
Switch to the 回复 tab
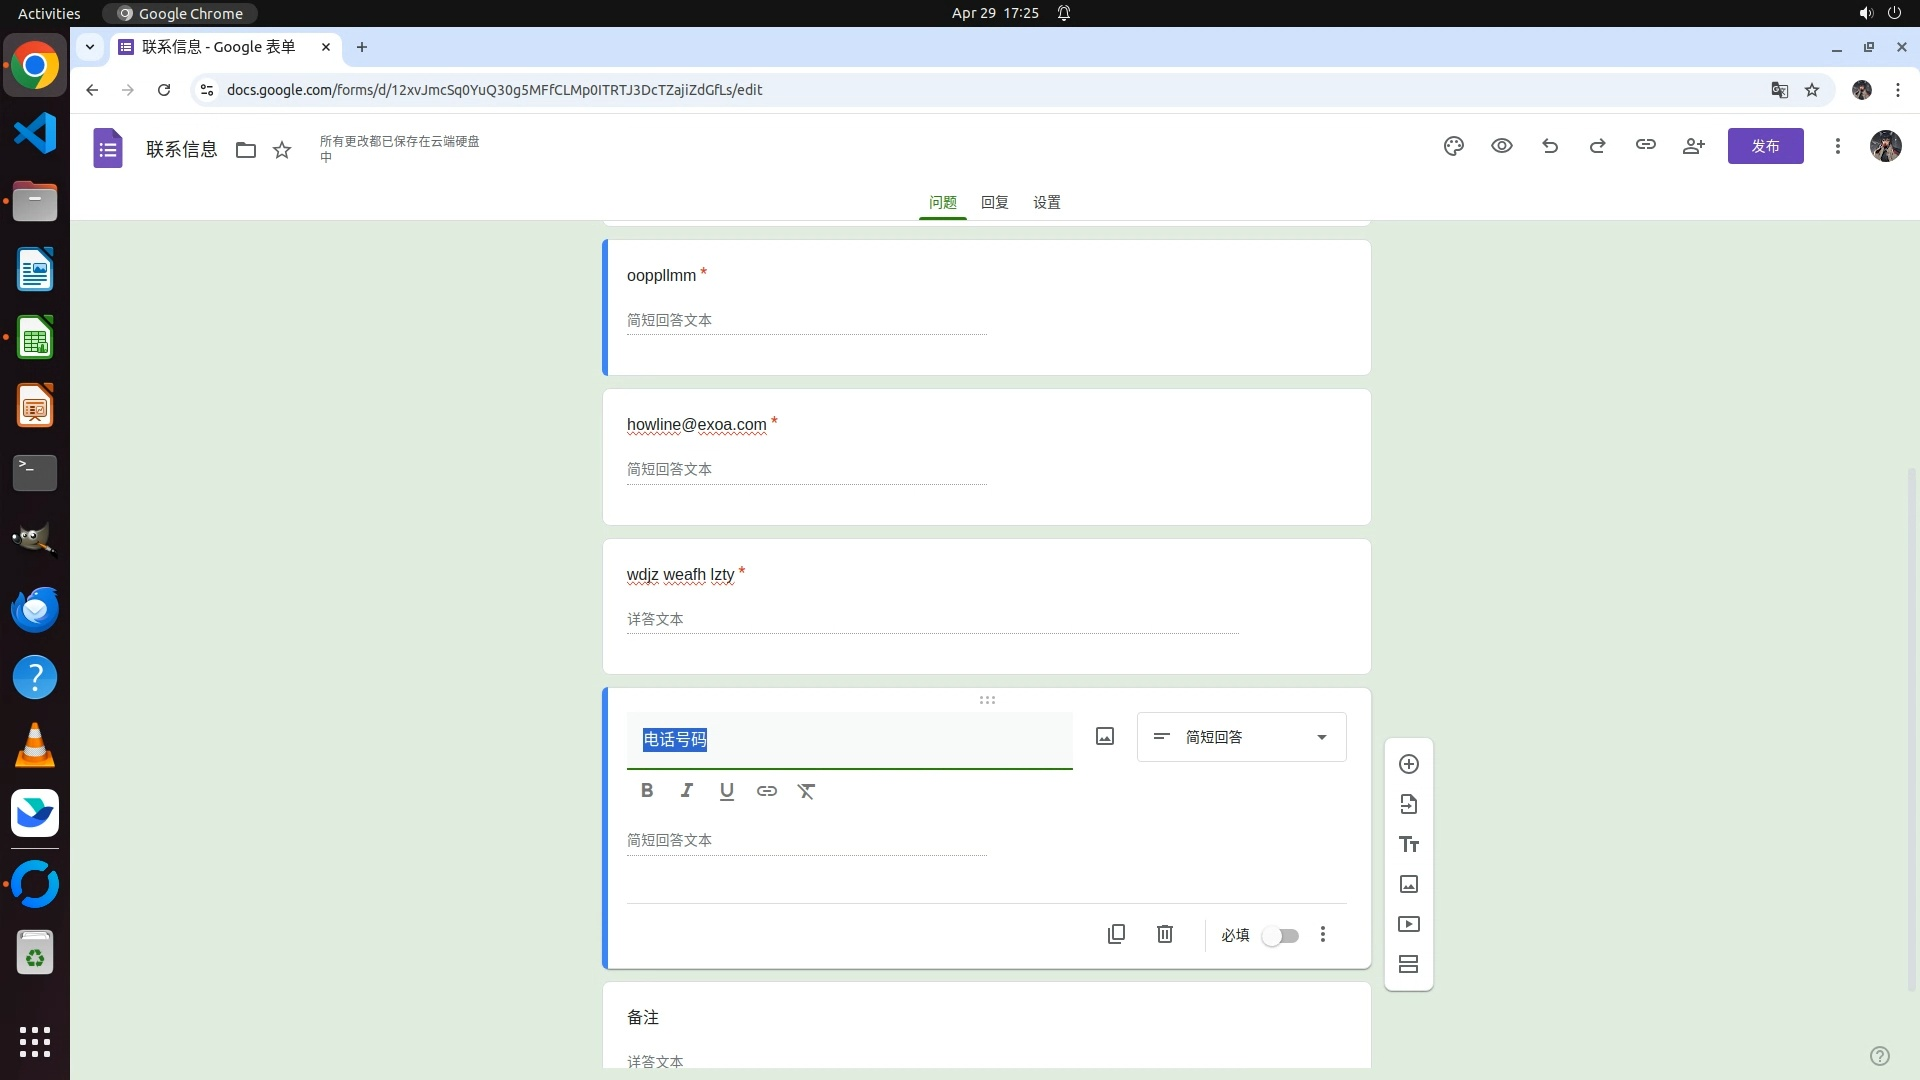[x=994, y=202]
